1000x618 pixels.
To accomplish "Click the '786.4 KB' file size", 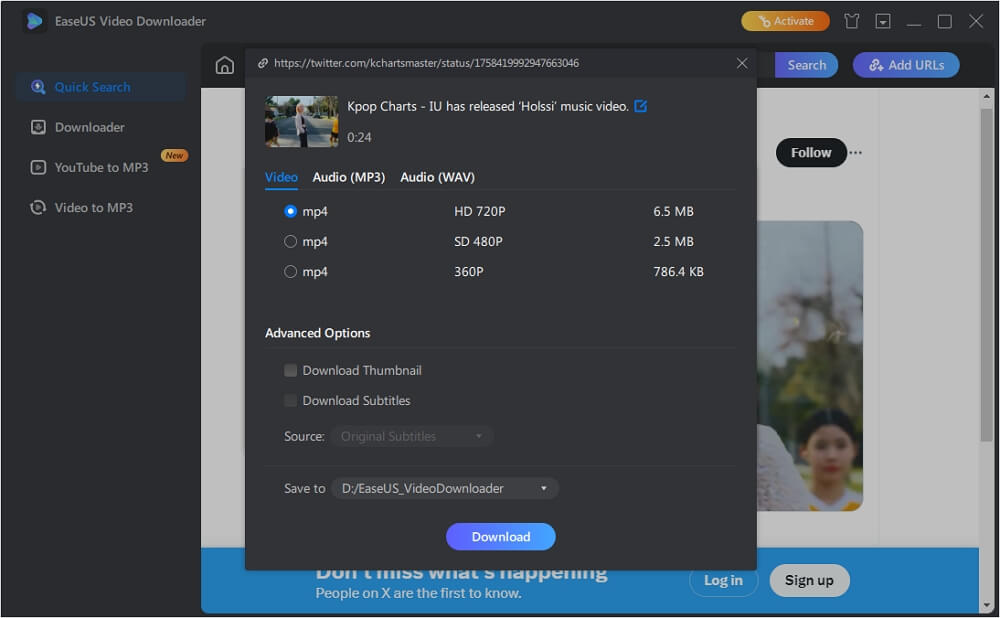I will click(678, 272).
